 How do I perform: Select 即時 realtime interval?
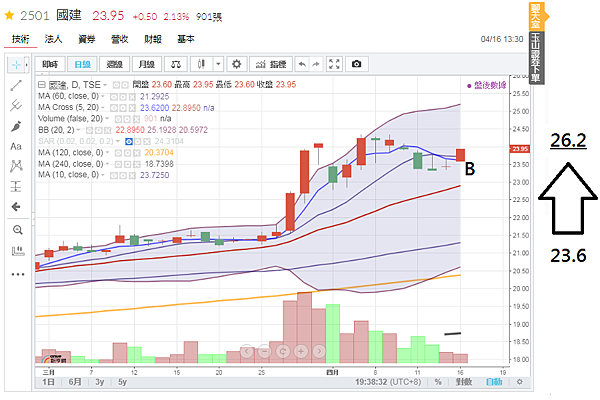pos(50,64)
